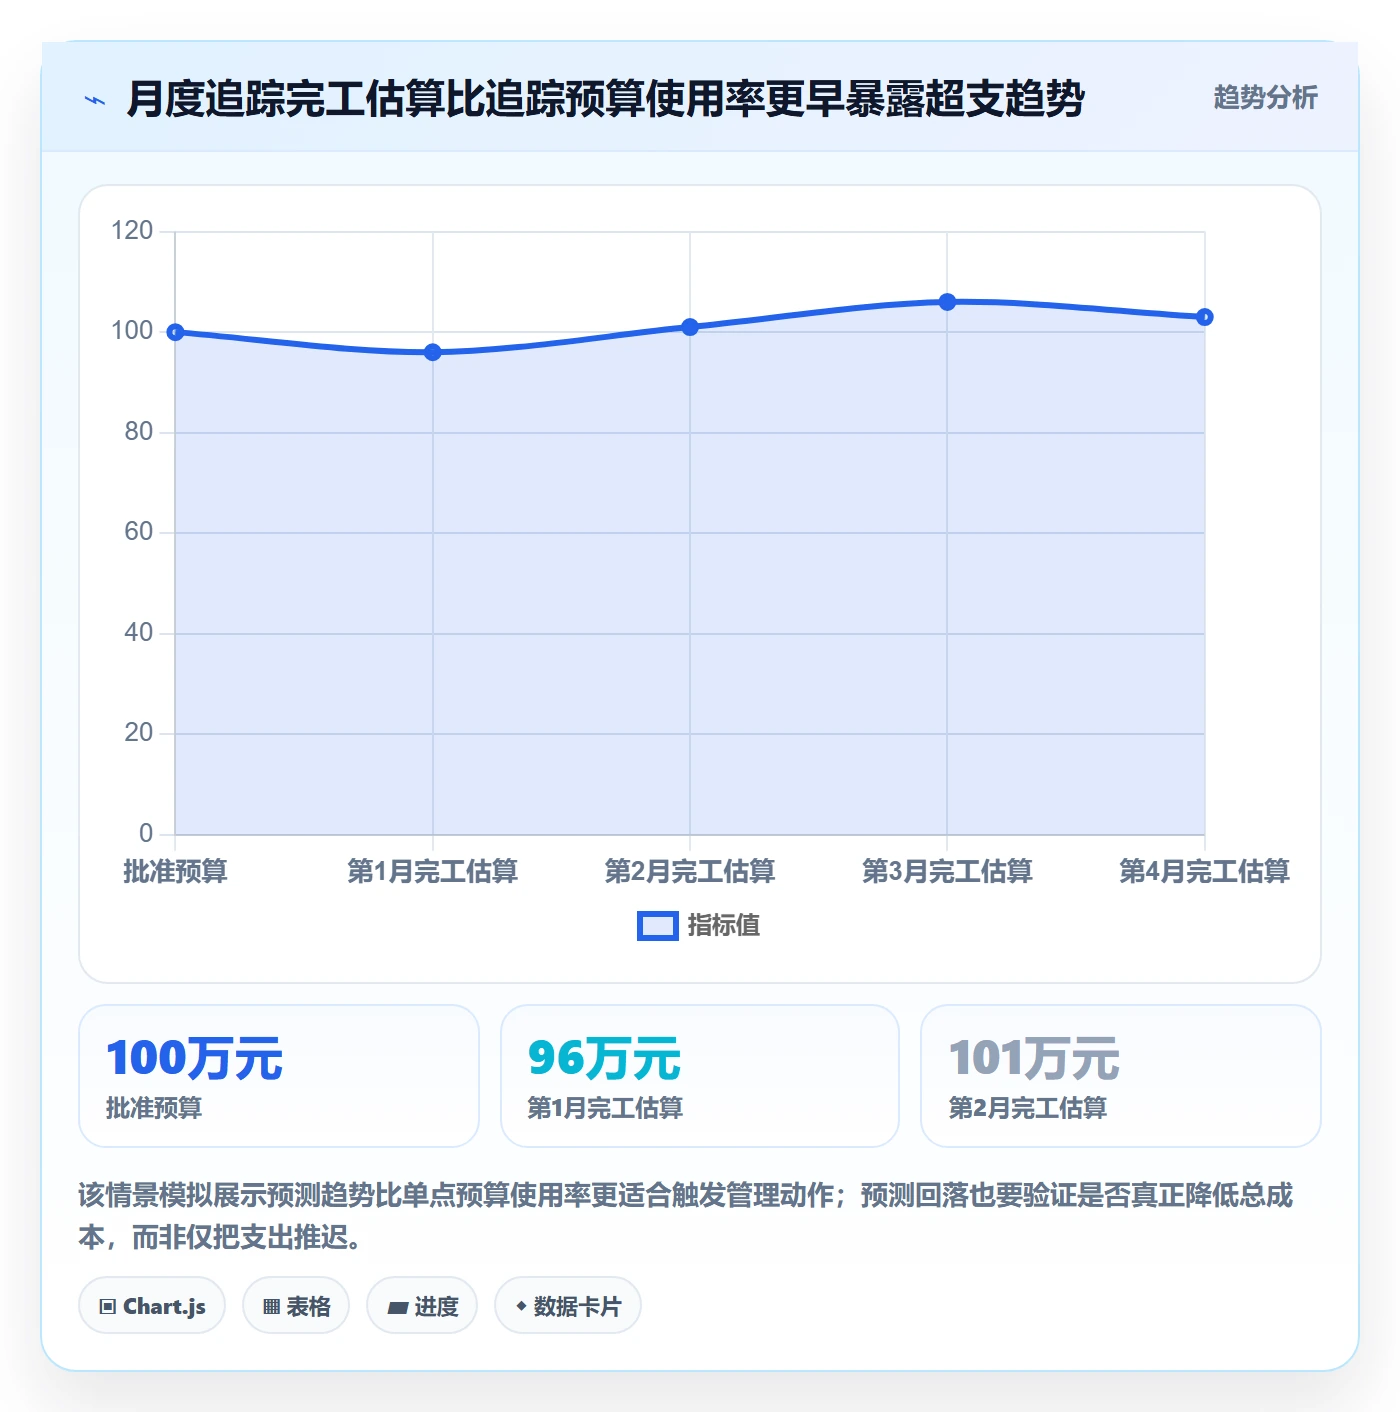Select the 表格 tag
This screenshot has height=1412, width=1400.
click(x=296, y=1305)
